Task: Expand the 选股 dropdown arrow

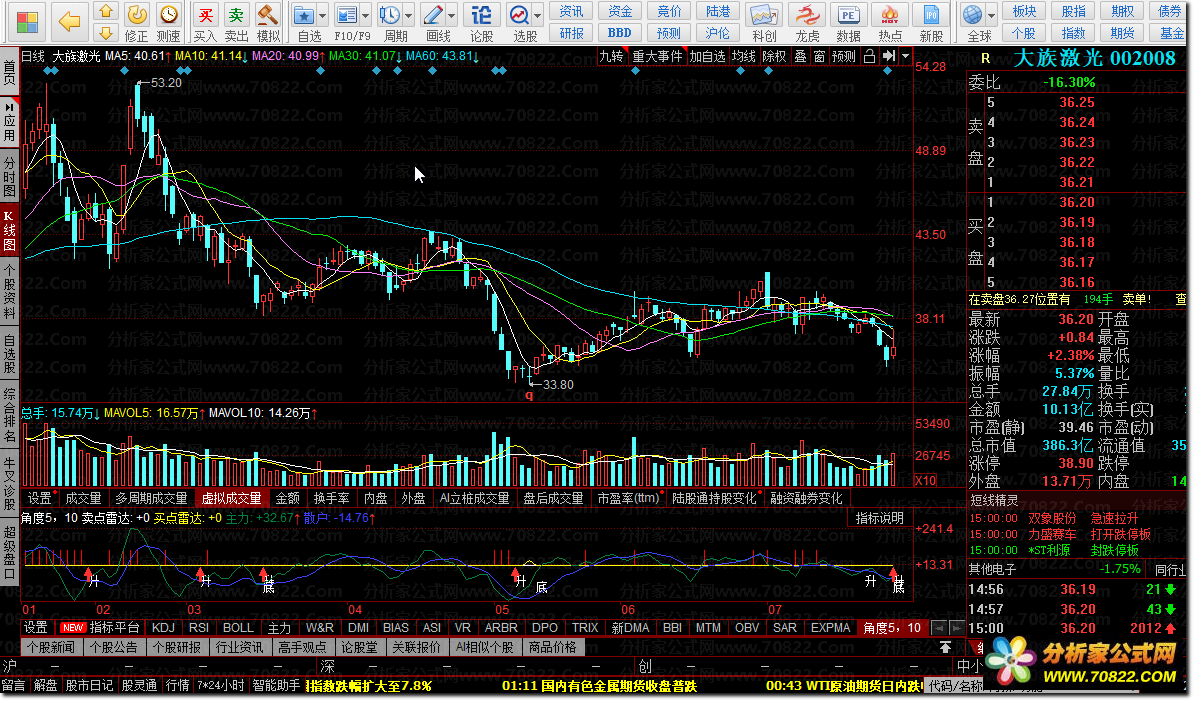Action: click(x=538, y=15)
